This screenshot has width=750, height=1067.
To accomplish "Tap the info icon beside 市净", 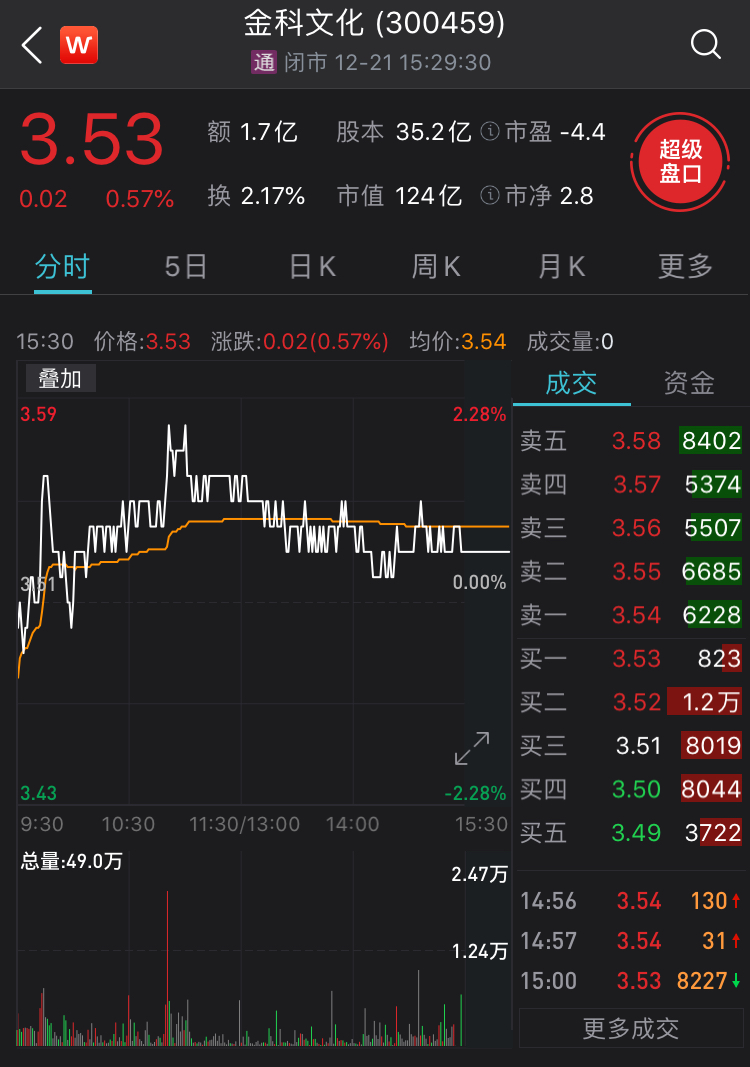I will (x=490, y=196).
